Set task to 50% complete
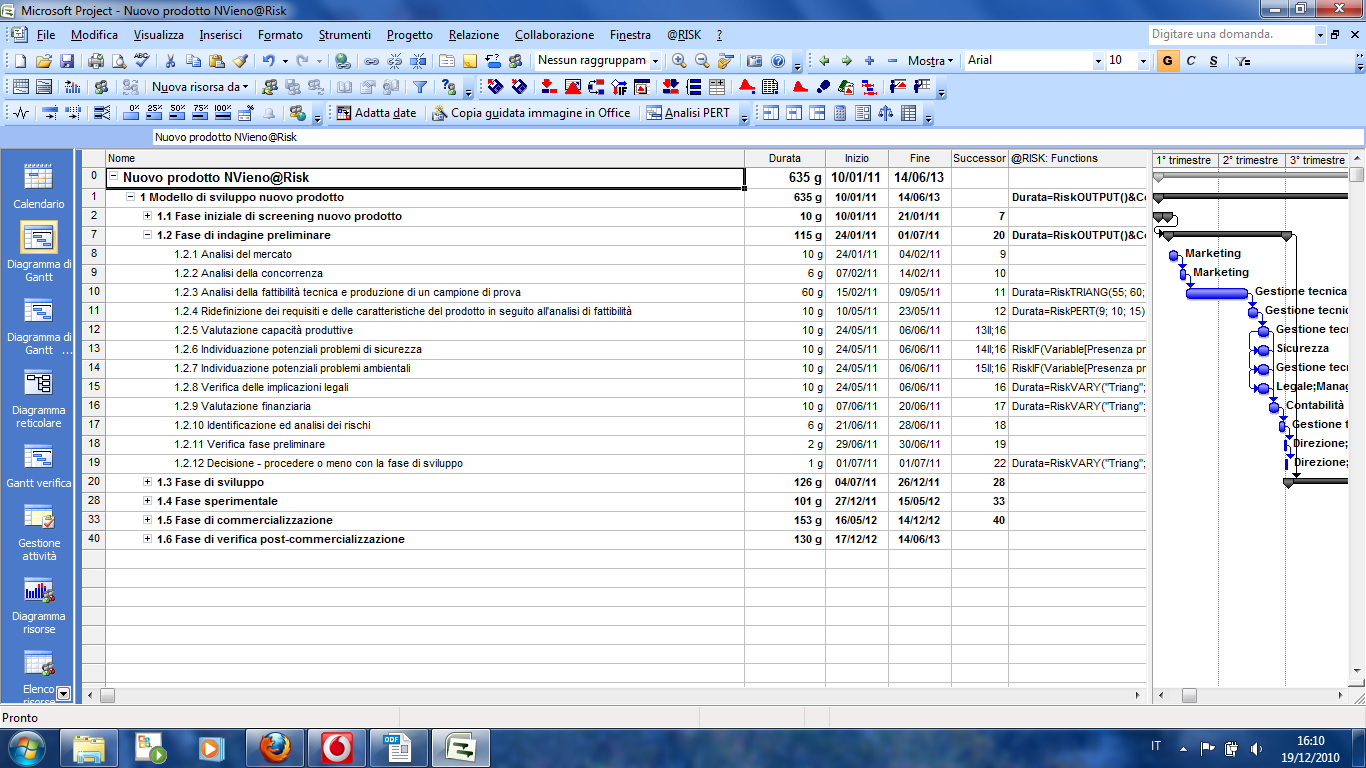 pyautogui.click(x=177, y=112)
